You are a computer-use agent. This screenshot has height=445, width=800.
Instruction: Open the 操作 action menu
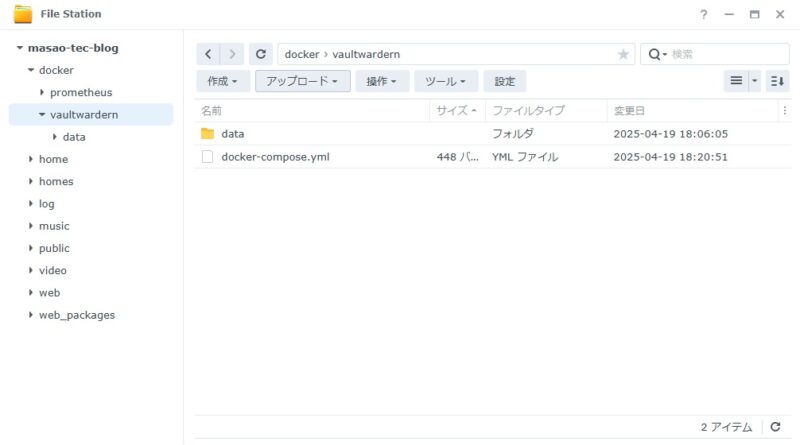pos(382,81)
